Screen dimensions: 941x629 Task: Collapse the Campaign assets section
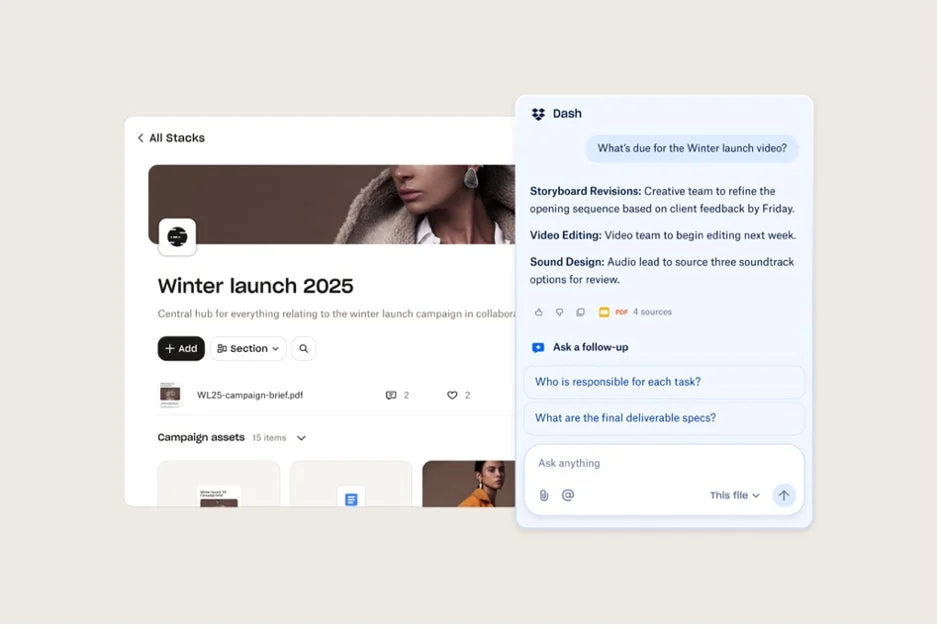[301, 437]
